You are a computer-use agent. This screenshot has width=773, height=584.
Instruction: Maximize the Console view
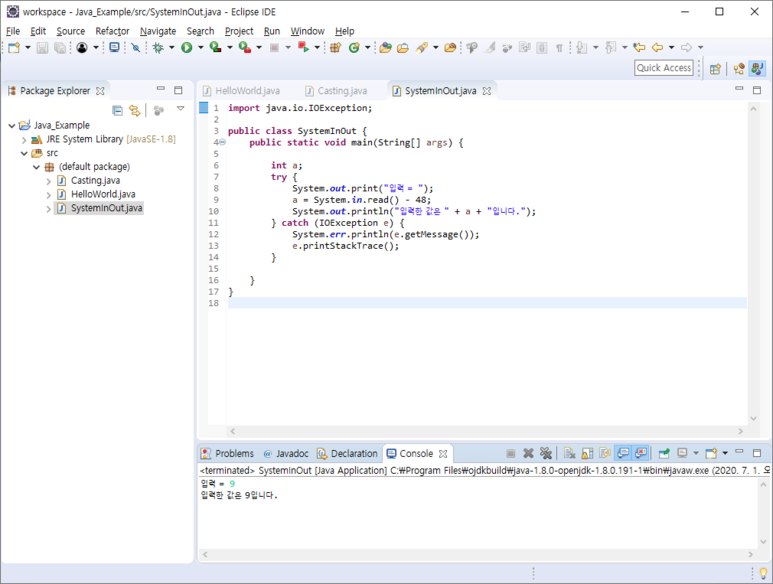[757, 452]
